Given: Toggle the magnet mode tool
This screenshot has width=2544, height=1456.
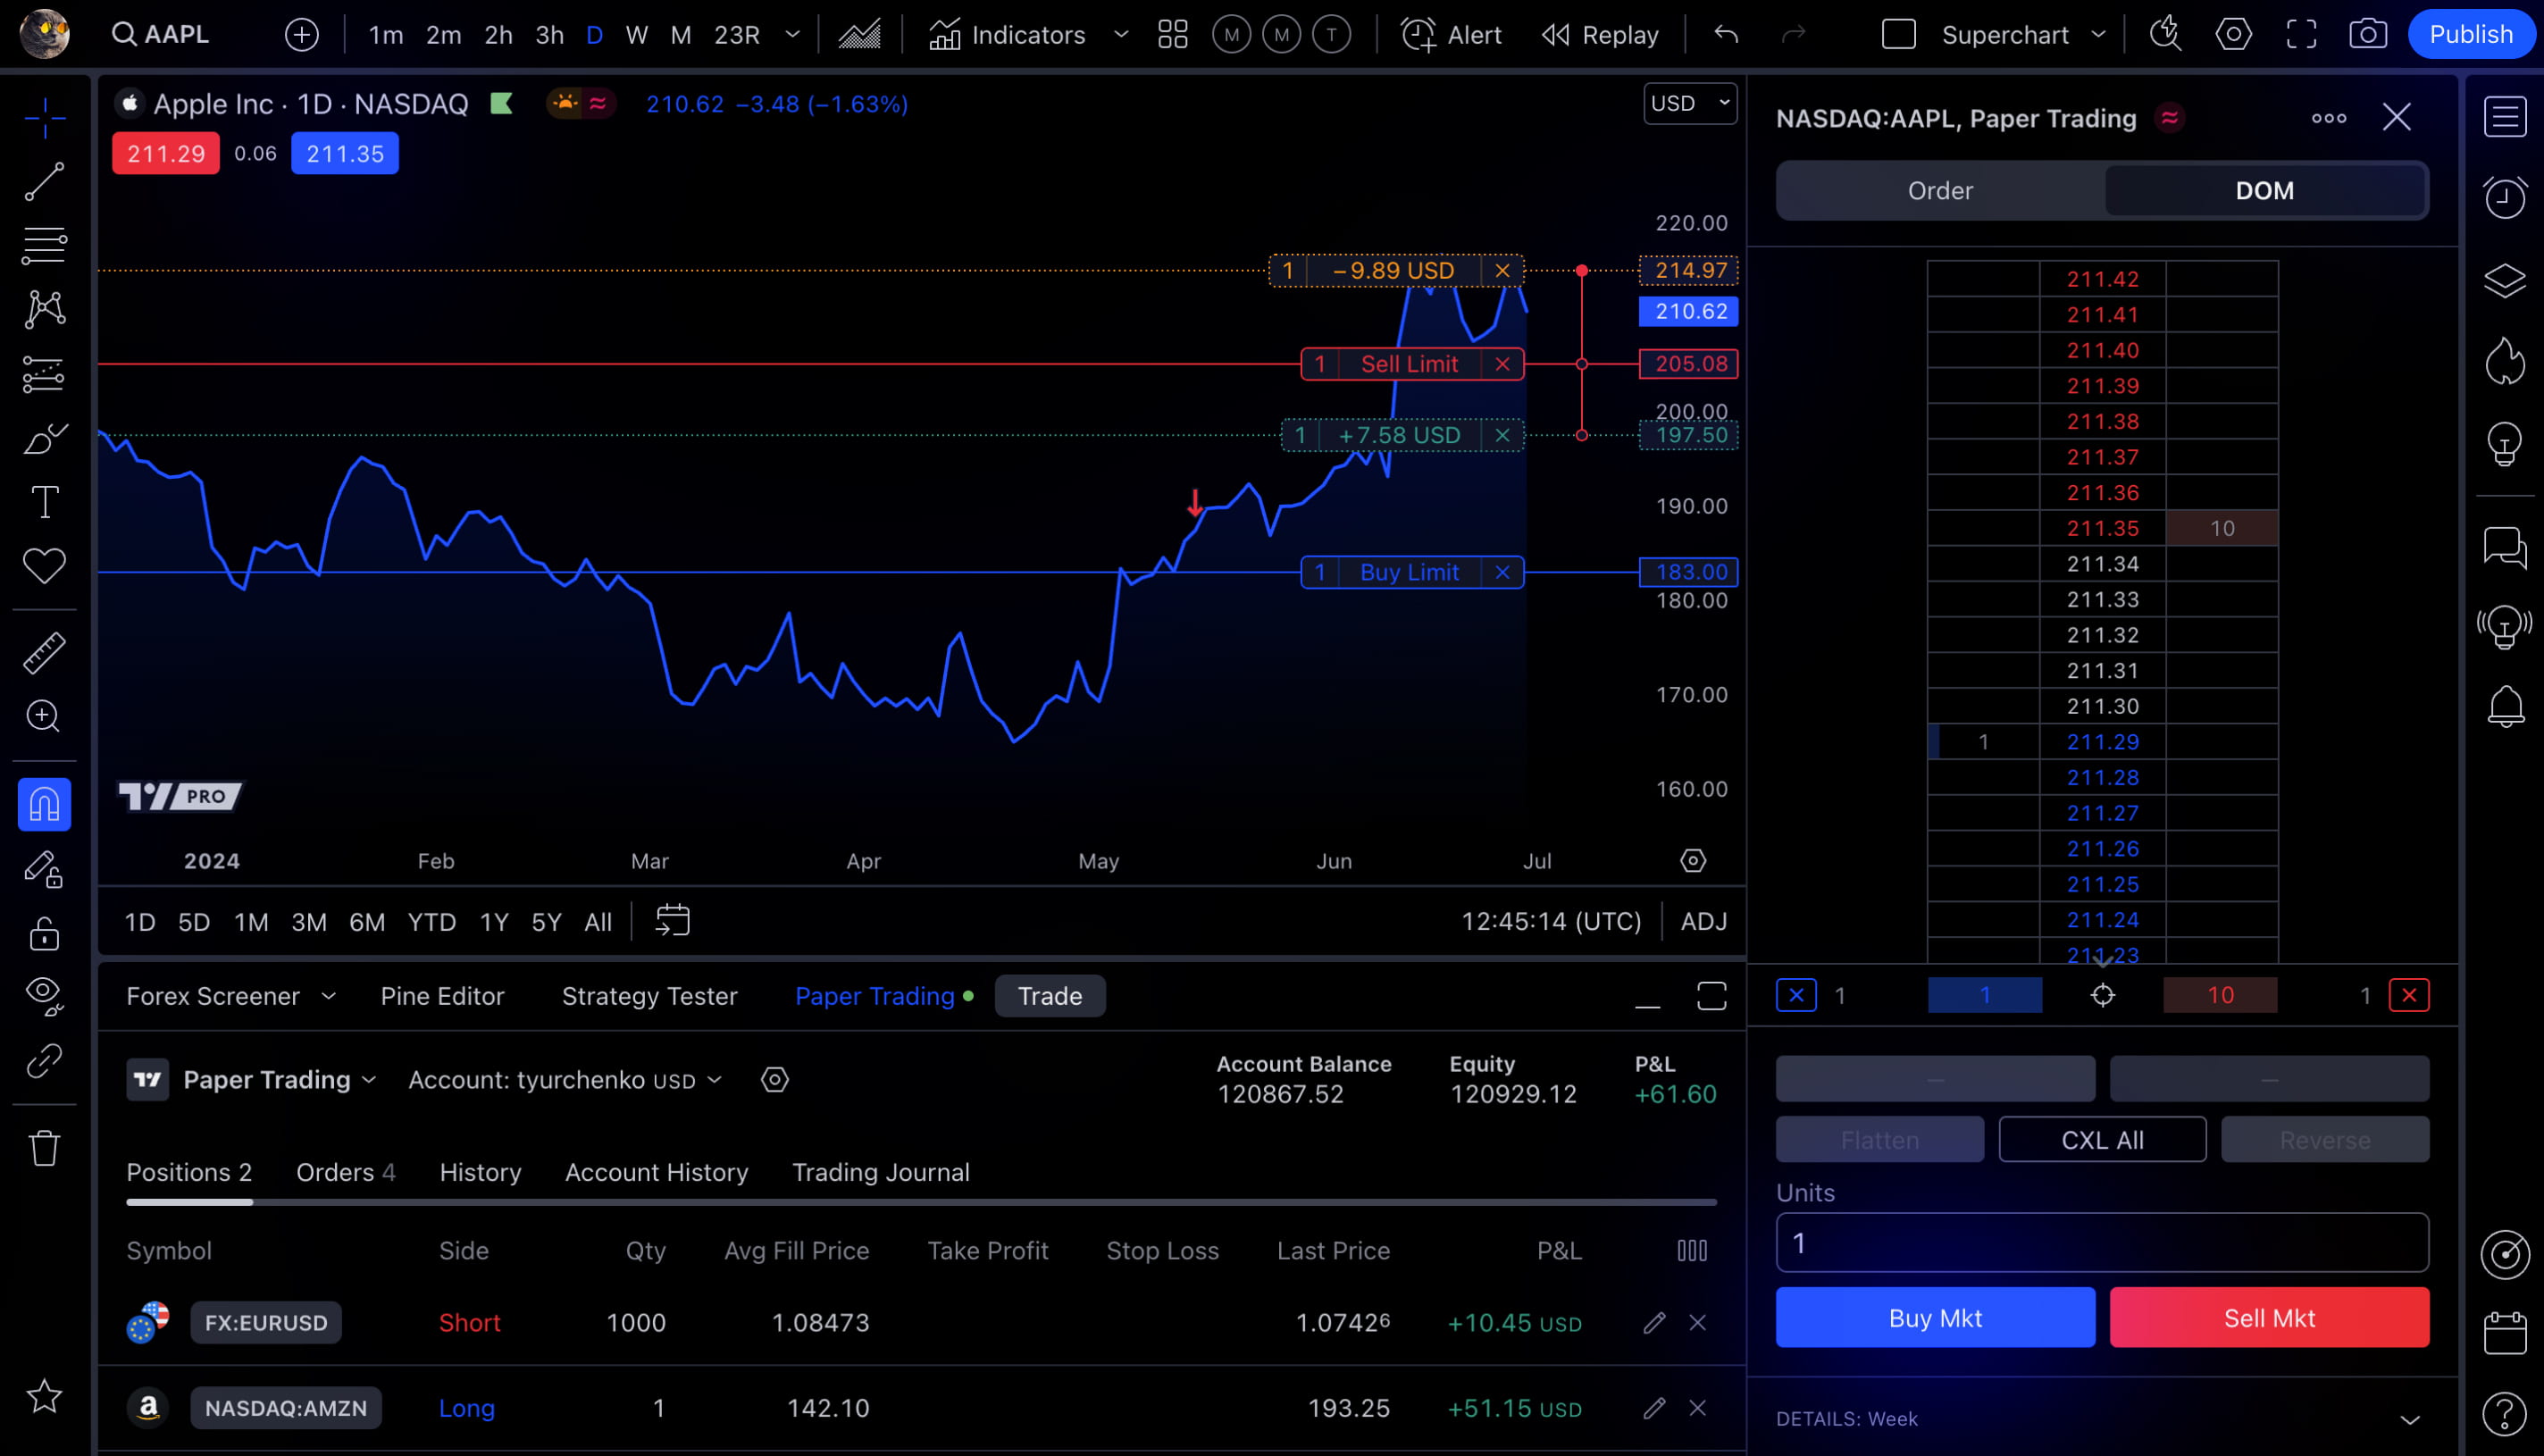Looking at the screenshot, I should [x=44, y=804].
